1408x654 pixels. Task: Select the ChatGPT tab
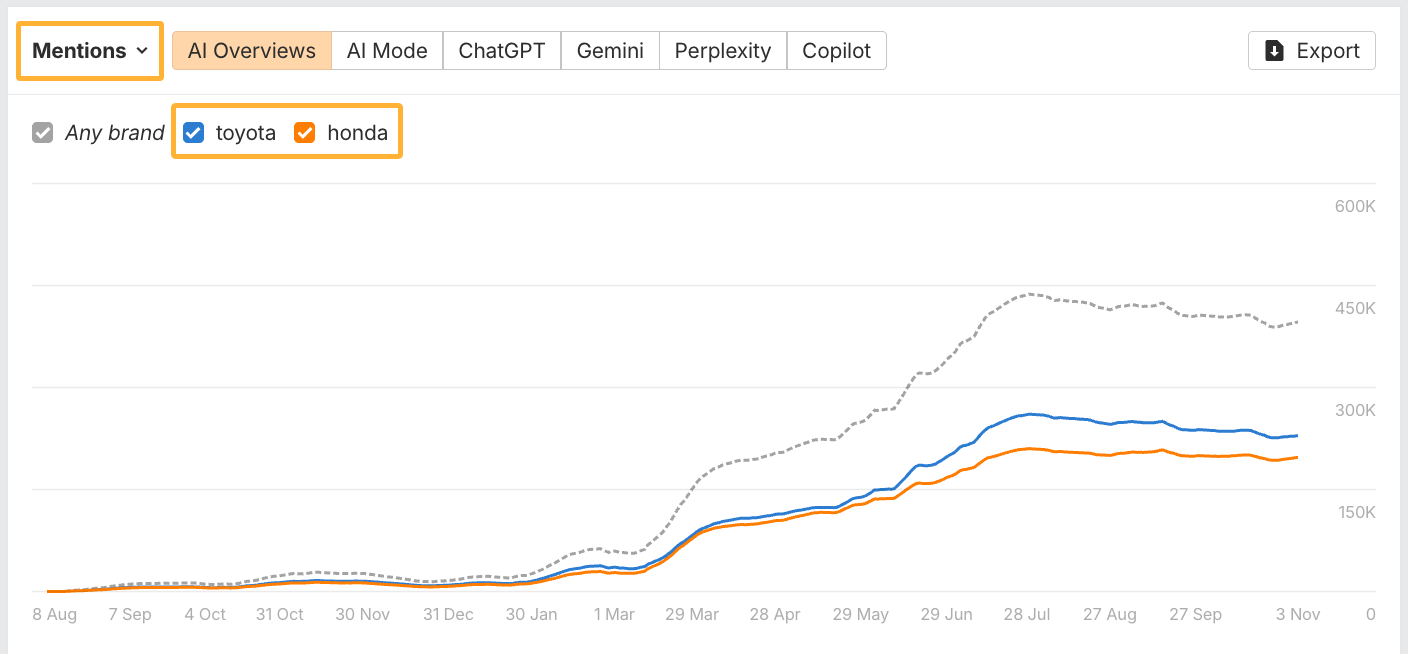[501, 50]
